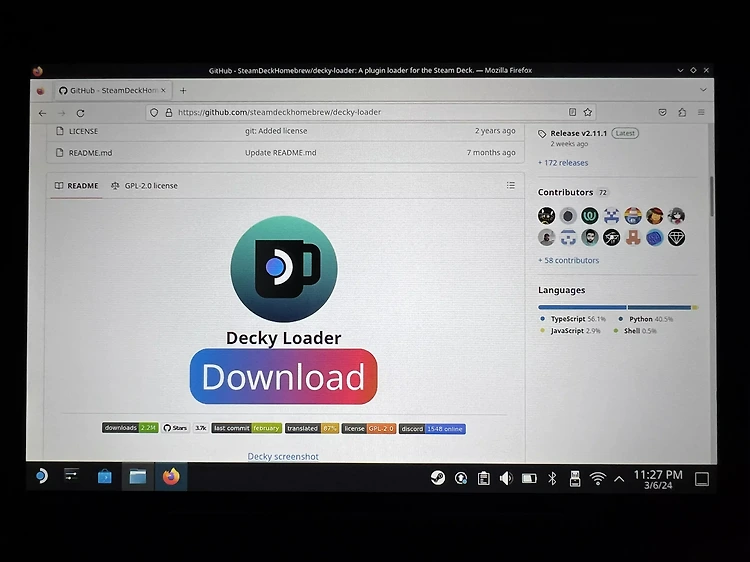The width and height of the screenshot is (750, 562).
Task: Click the license GPL-2.0 badge
Action: 369,429
